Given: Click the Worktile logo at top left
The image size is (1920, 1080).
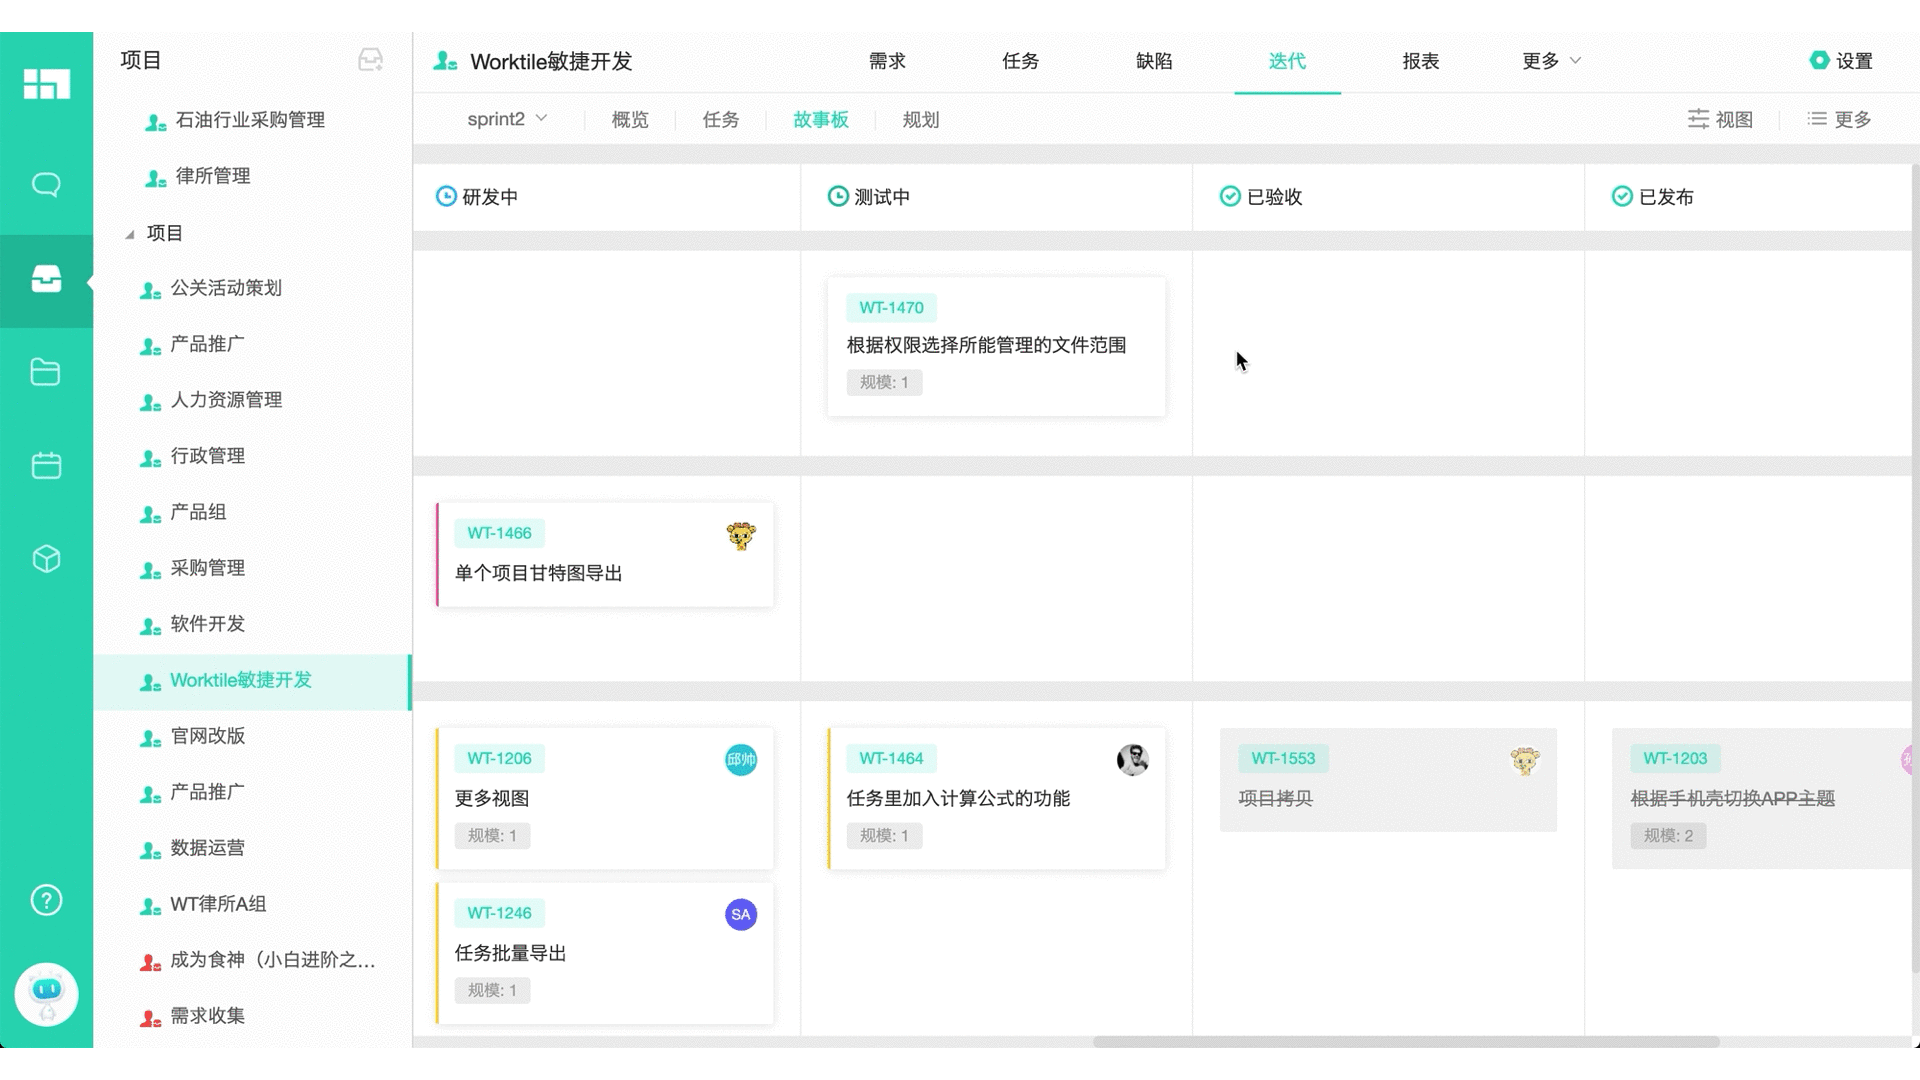Looking at the screenshot, I should pyautogui.click(x=46, y=85).
